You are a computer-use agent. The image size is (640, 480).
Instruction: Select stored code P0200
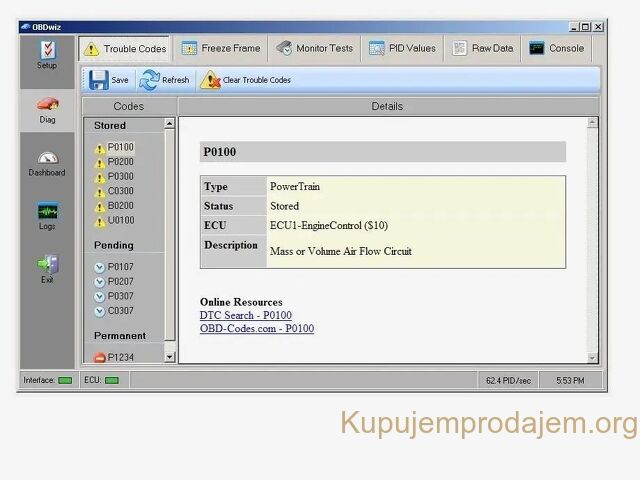click(120, 162)
